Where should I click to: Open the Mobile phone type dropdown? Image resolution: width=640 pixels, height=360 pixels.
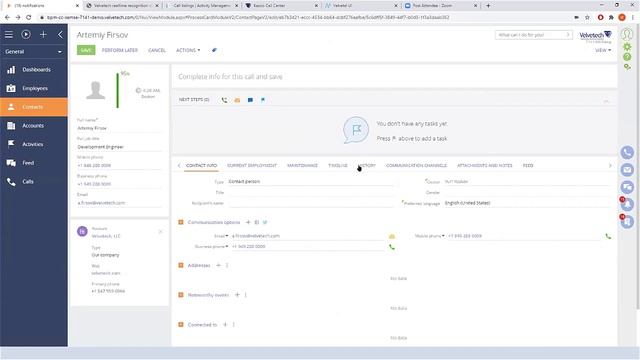click(430, 236)
